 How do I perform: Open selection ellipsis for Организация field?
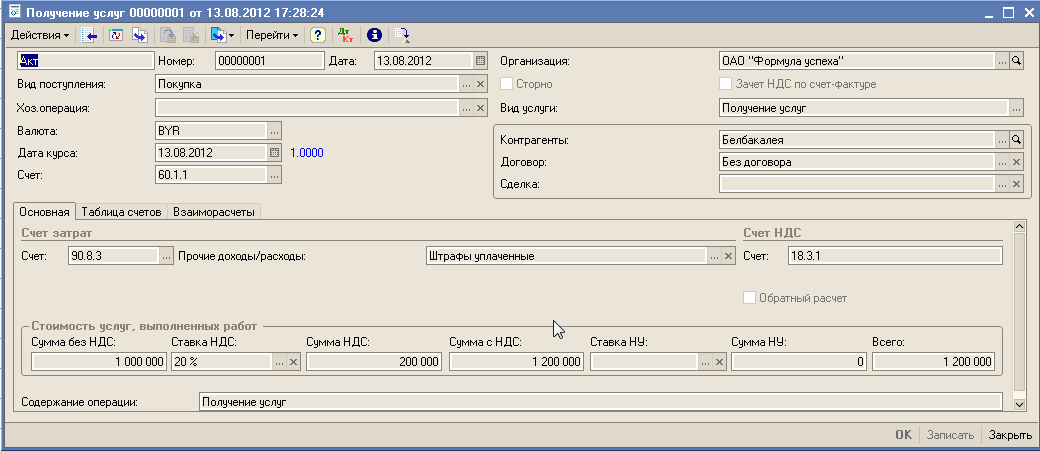click(1002, 61)
